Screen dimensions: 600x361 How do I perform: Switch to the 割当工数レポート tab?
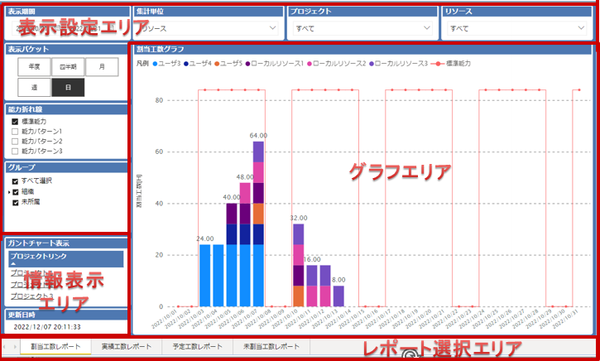tap(56, 347)
